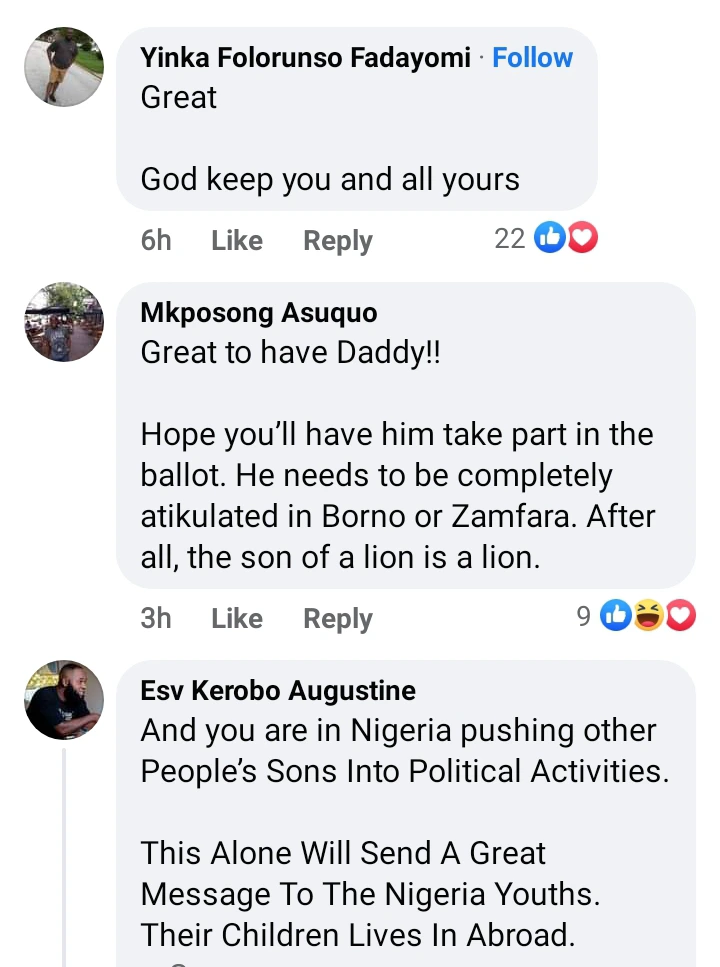
Task: Click the thumbs-up reaction icon on Yinka's comment
Action: [x=550, y=239]
